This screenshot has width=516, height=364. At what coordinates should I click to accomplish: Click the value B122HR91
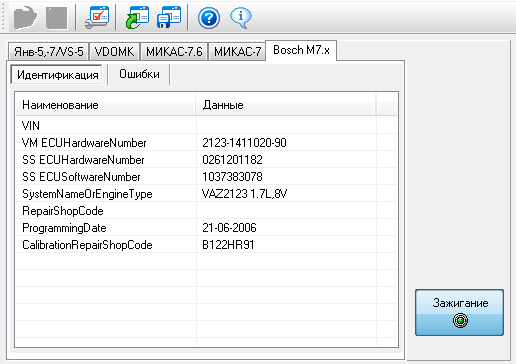[228, 245]
